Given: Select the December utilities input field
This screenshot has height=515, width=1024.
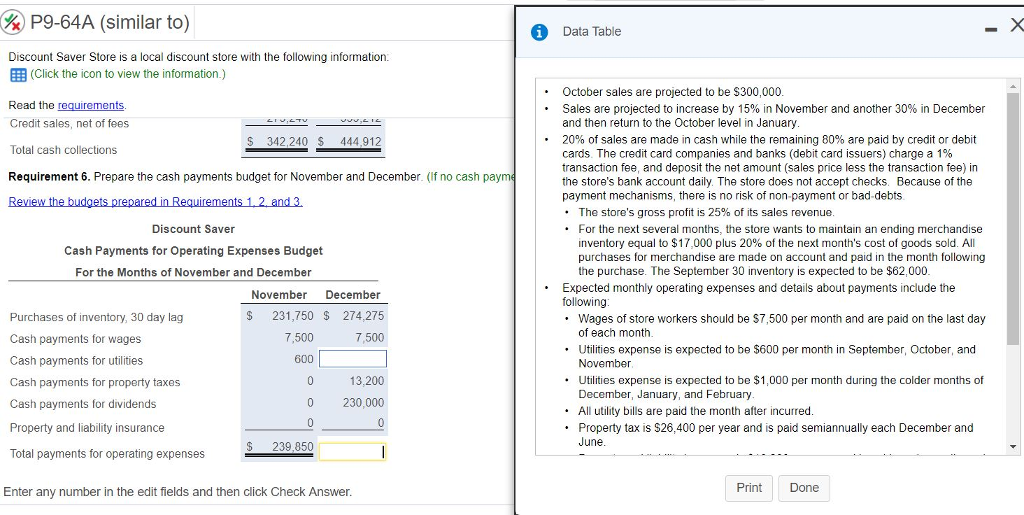Looking at the screenshot, I should coord(353,359).
